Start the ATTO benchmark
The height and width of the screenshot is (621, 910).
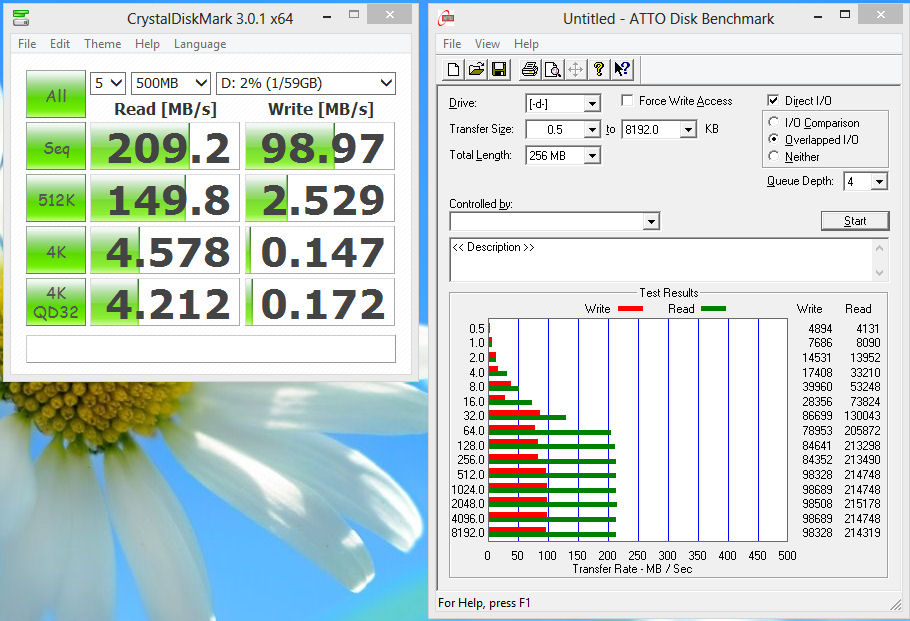coord(855,221)
